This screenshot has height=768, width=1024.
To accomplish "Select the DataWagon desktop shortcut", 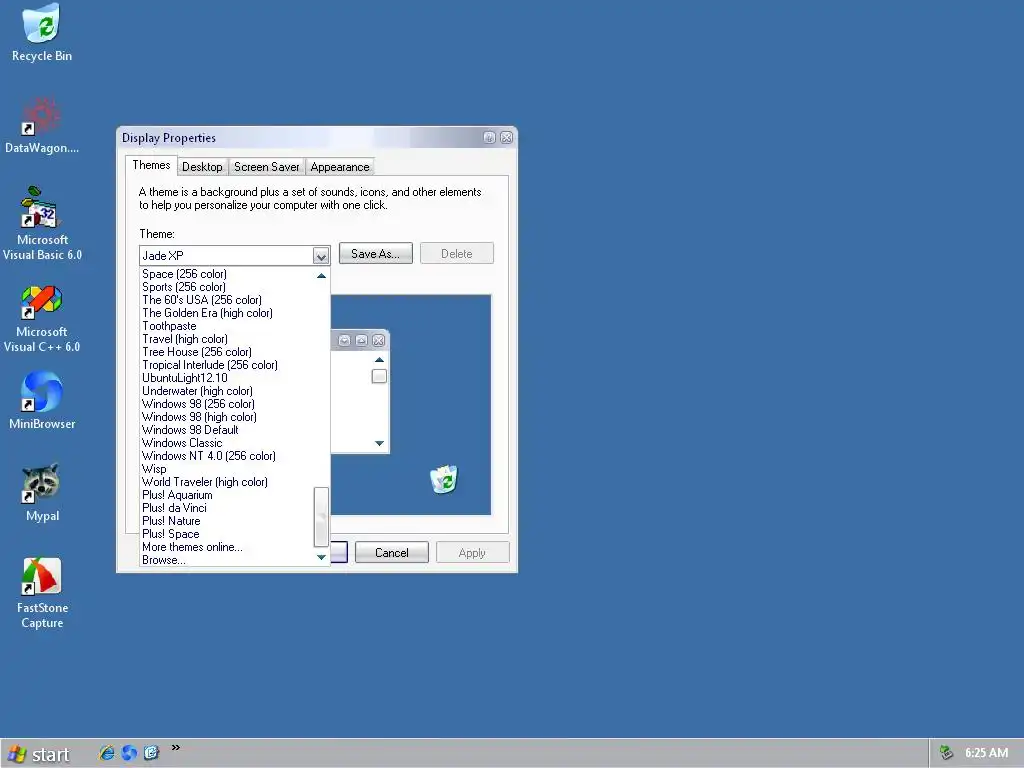I will coord(42,125).
